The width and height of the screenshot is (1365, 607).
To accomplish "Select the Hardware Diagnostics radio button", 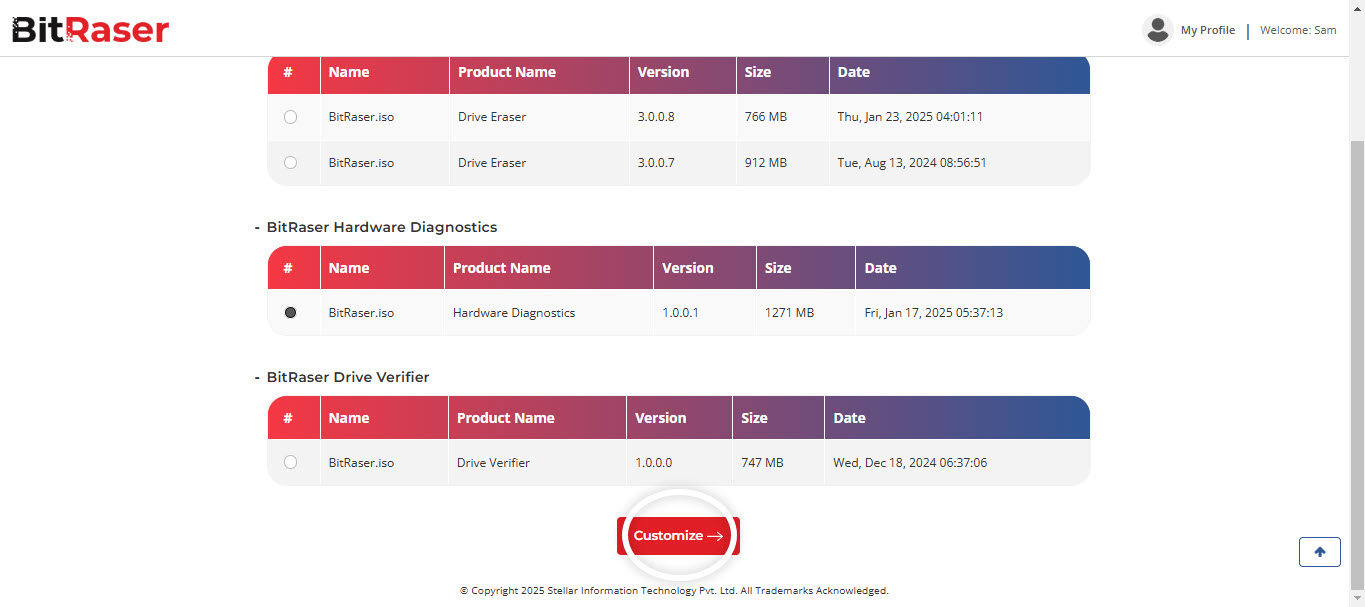I will [291, 313].
